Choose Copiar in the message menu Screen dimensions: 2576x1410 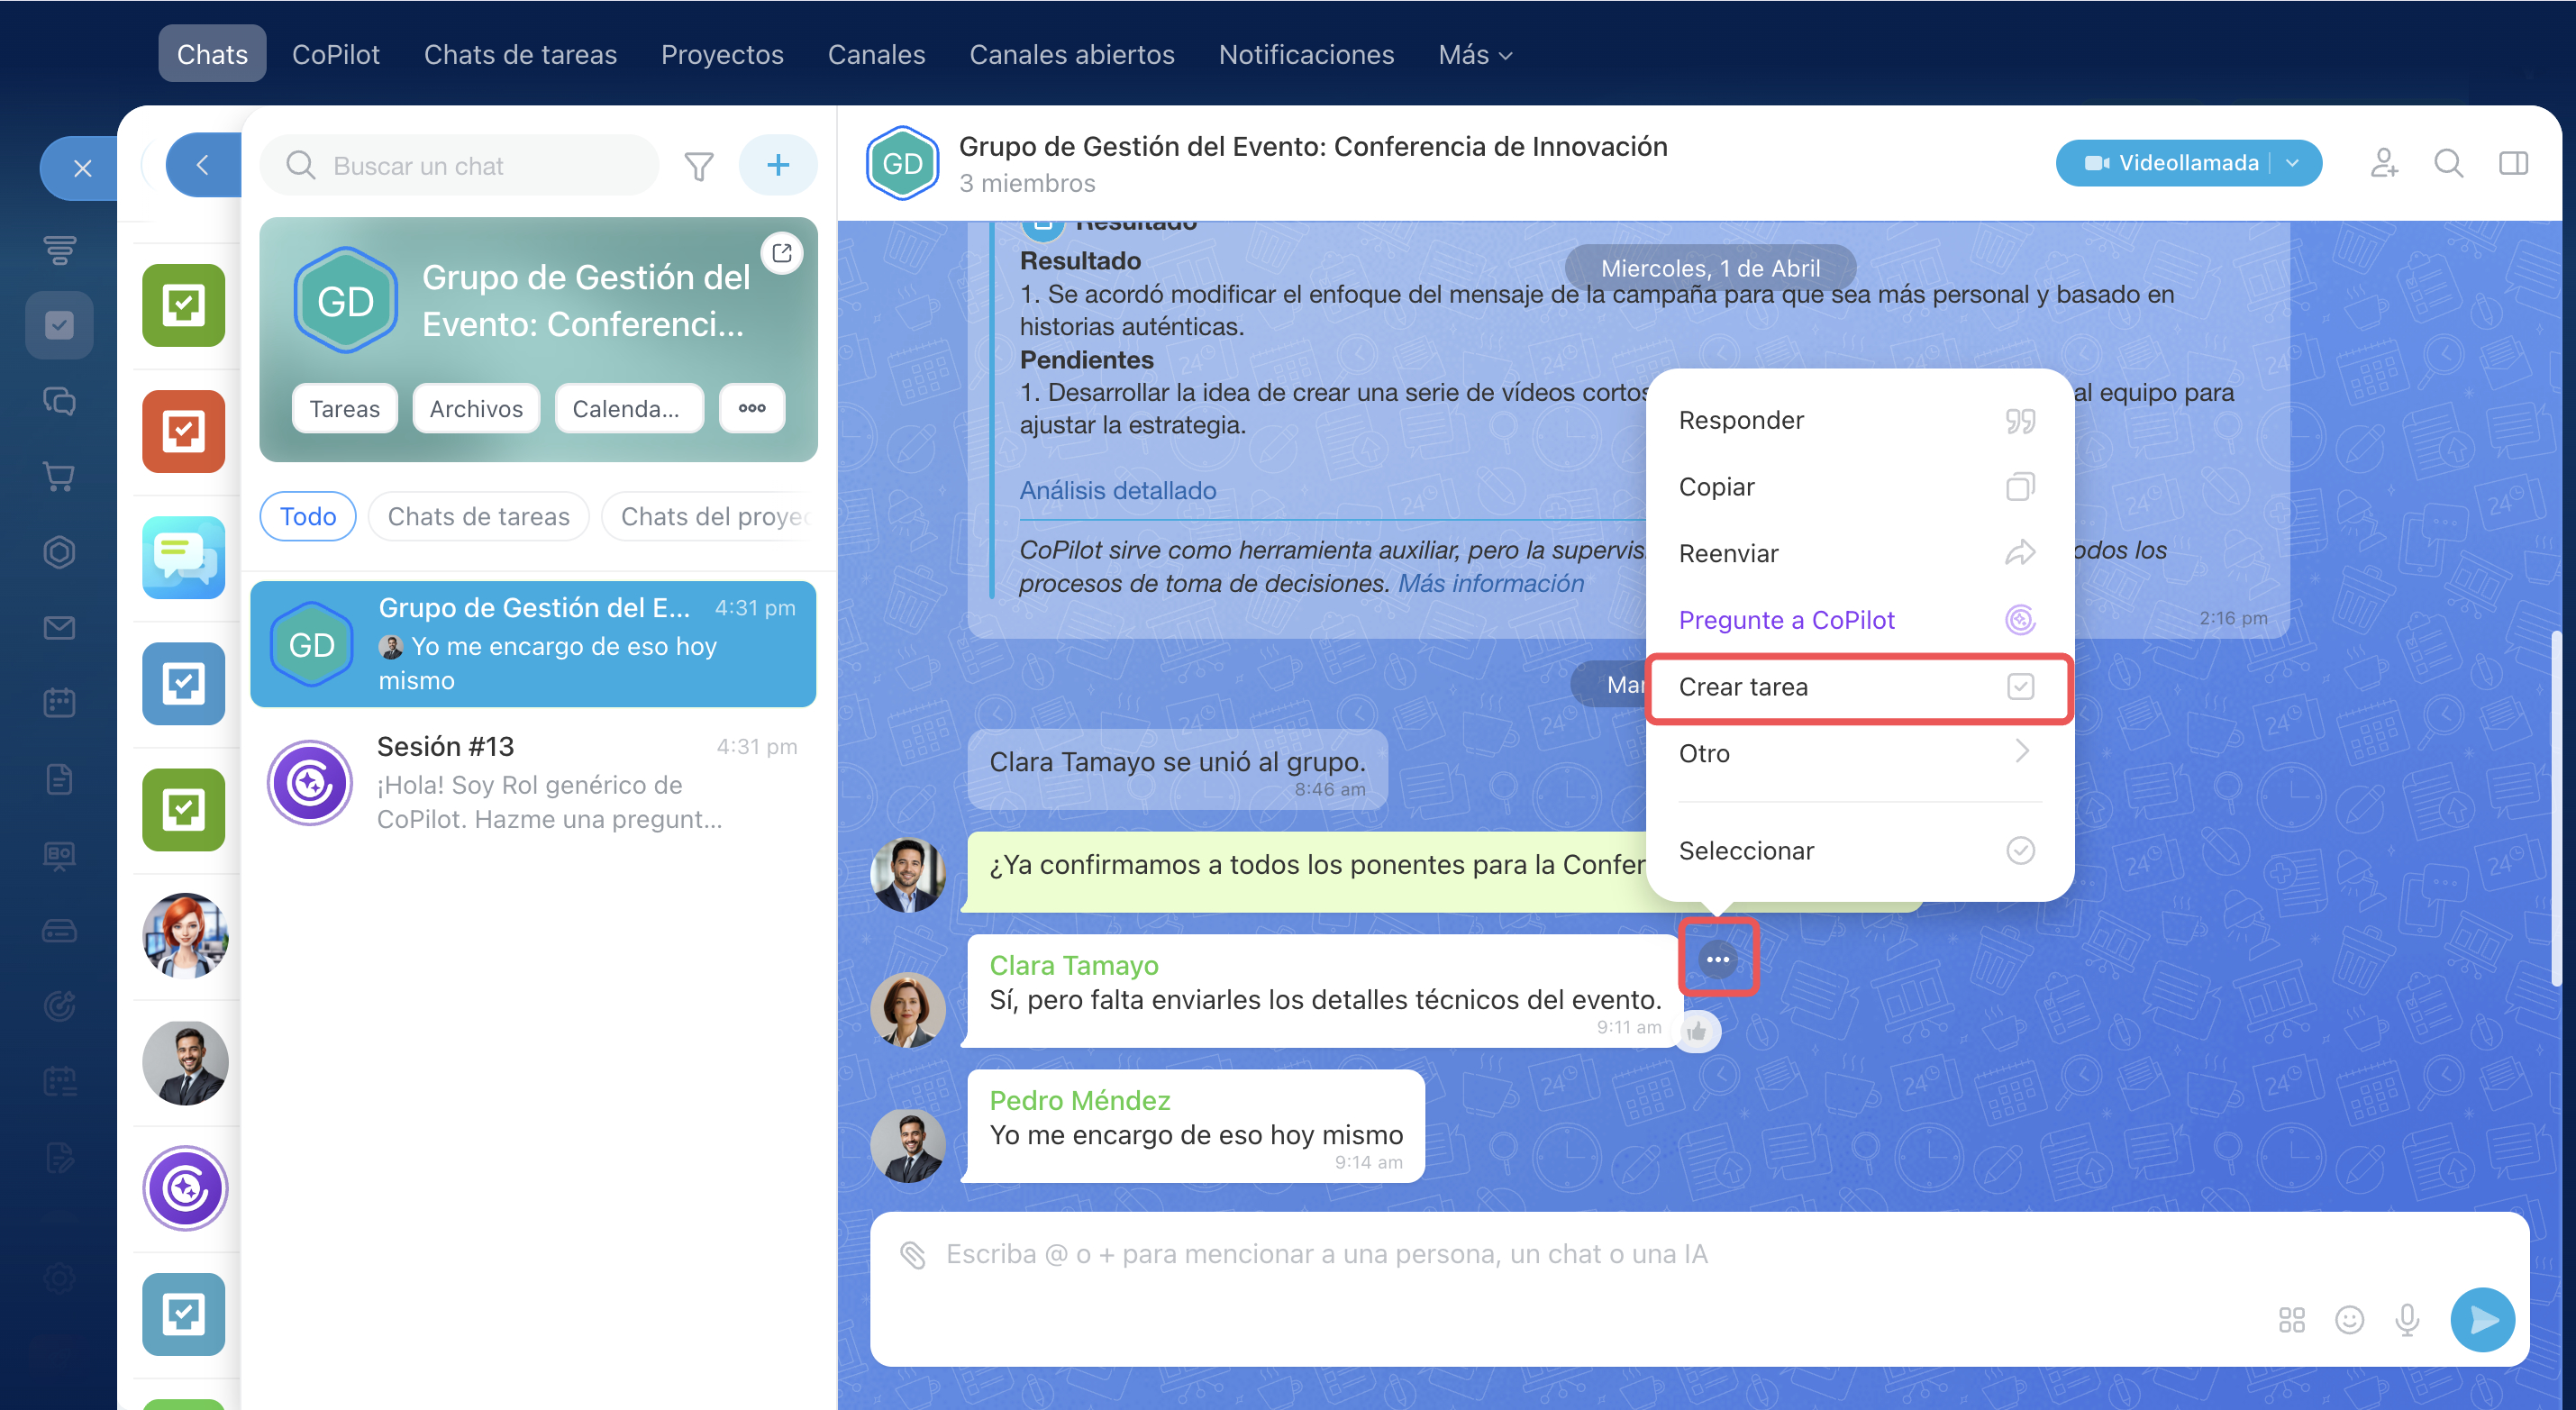pyautogui.click(x=1859, y=487)
